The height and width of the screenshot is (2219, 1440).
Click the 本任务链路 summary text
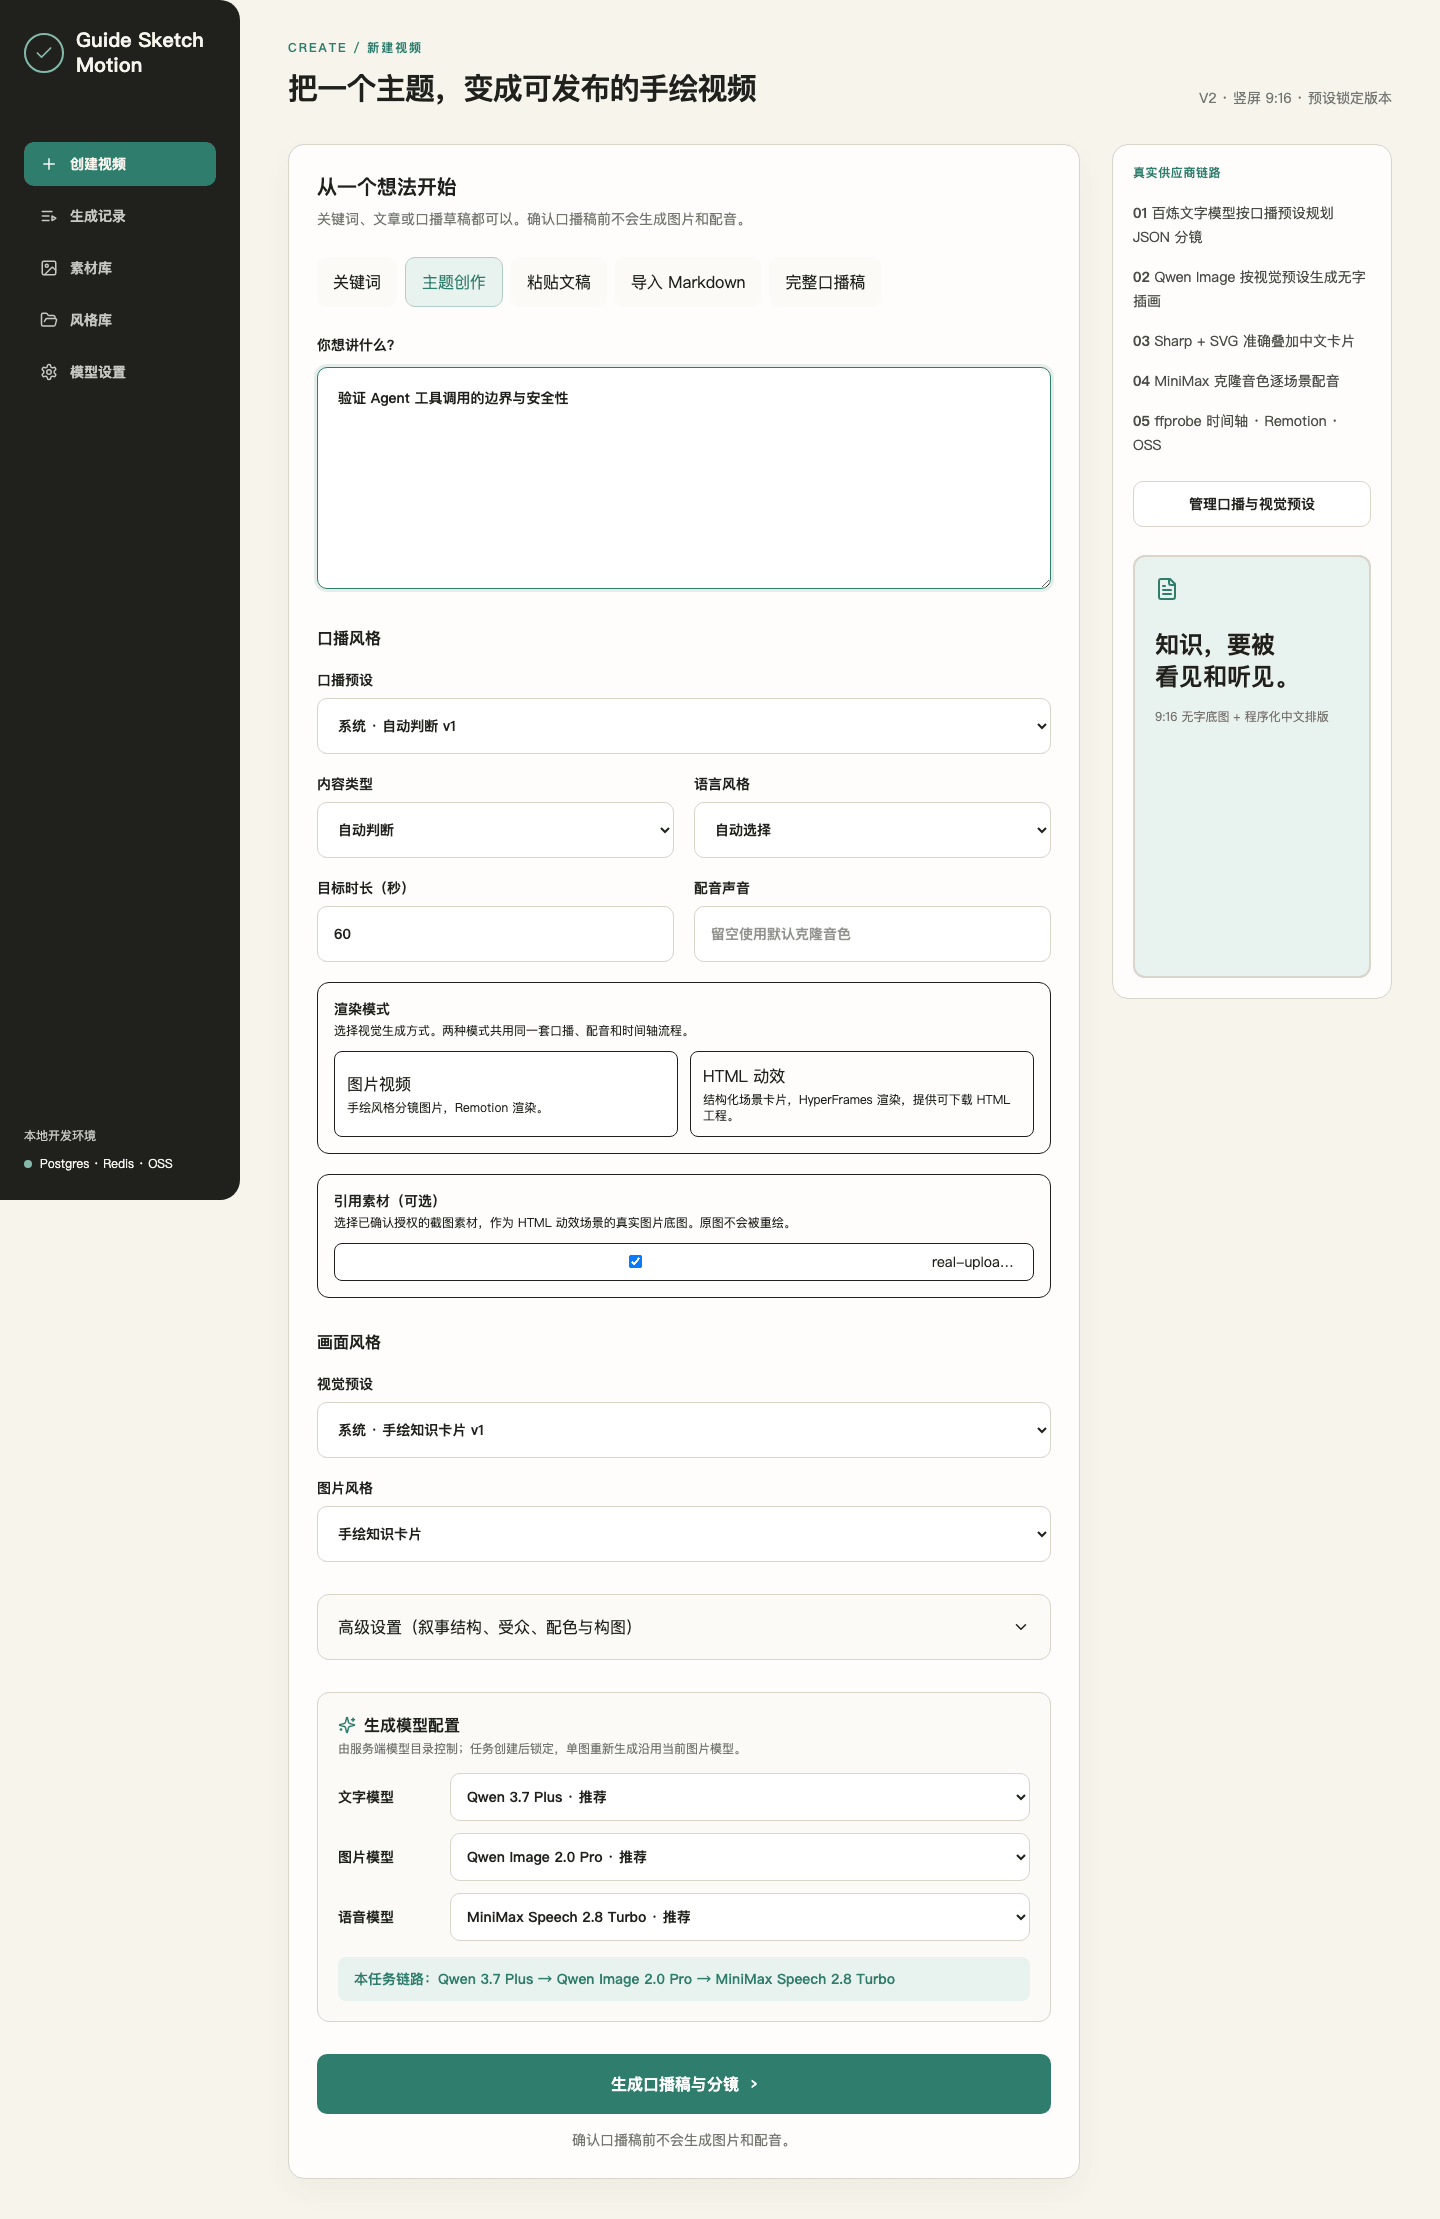(684, 1979)
